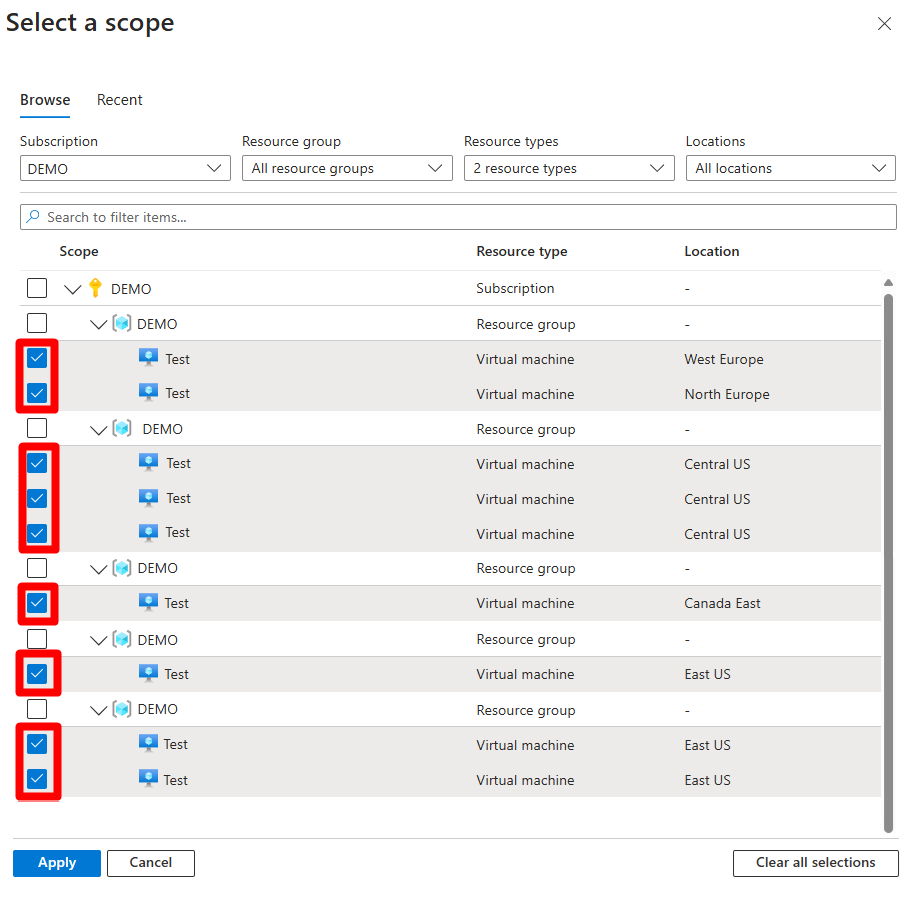Click resource group icon holding Canada East VM

[x=122, y=568]
